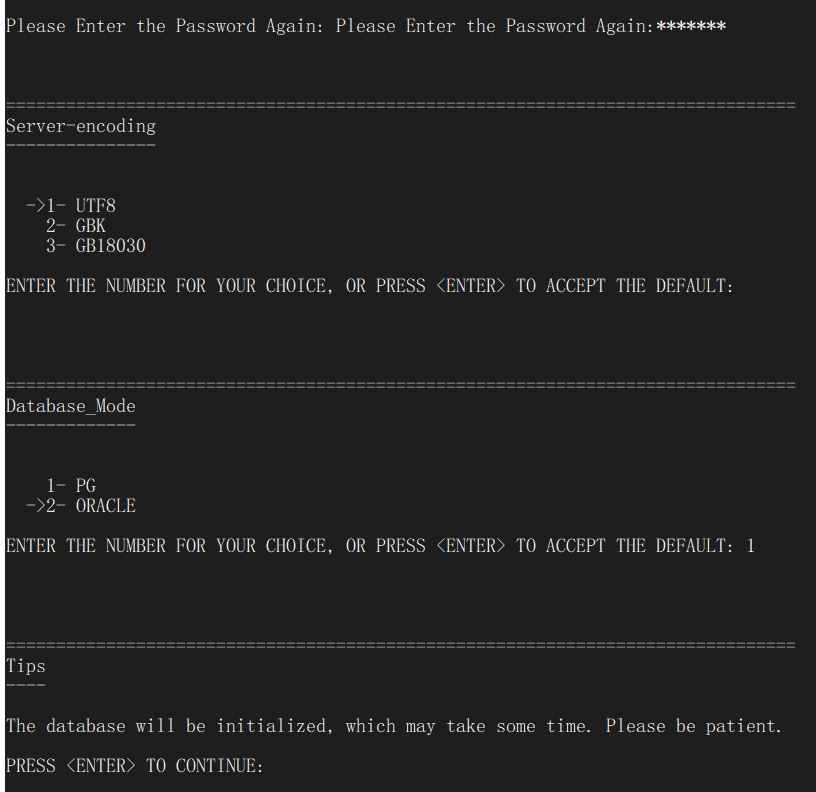Viewport: 816px width, 792px height.
Task: Click the separator line above Server-encoding
Action: point(400,105)
